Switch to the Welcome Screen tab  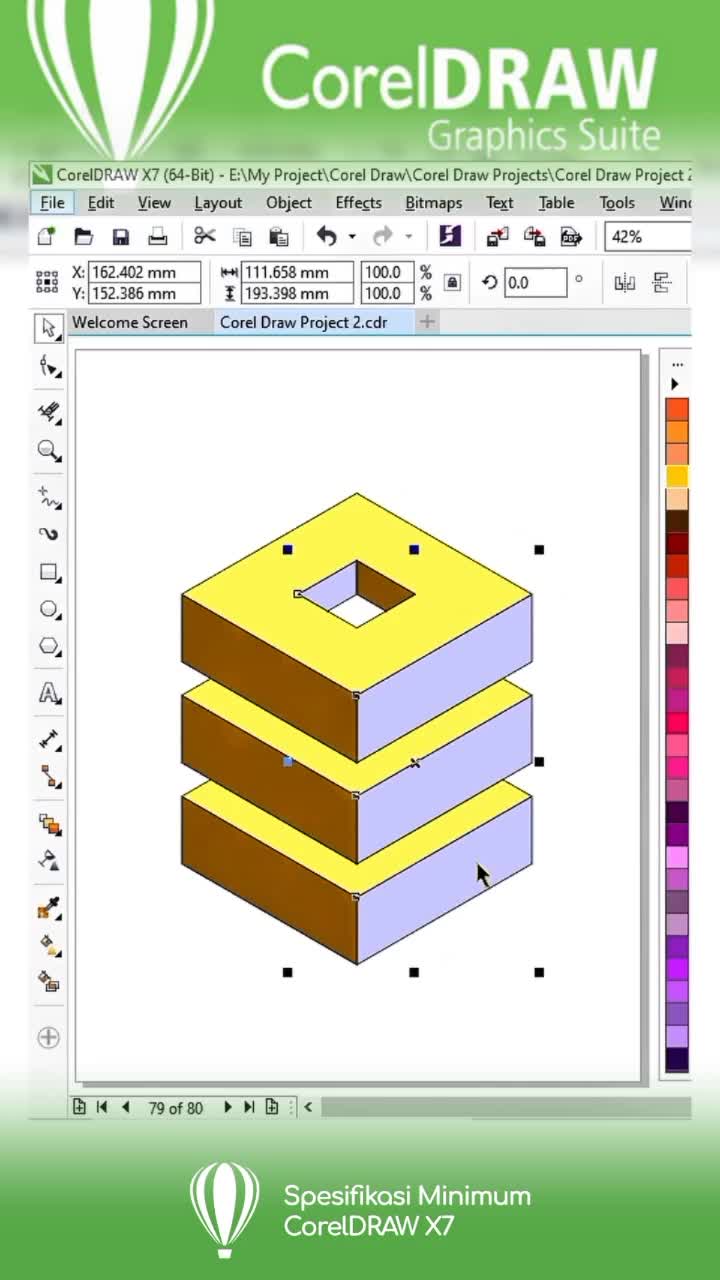point(130,322)
